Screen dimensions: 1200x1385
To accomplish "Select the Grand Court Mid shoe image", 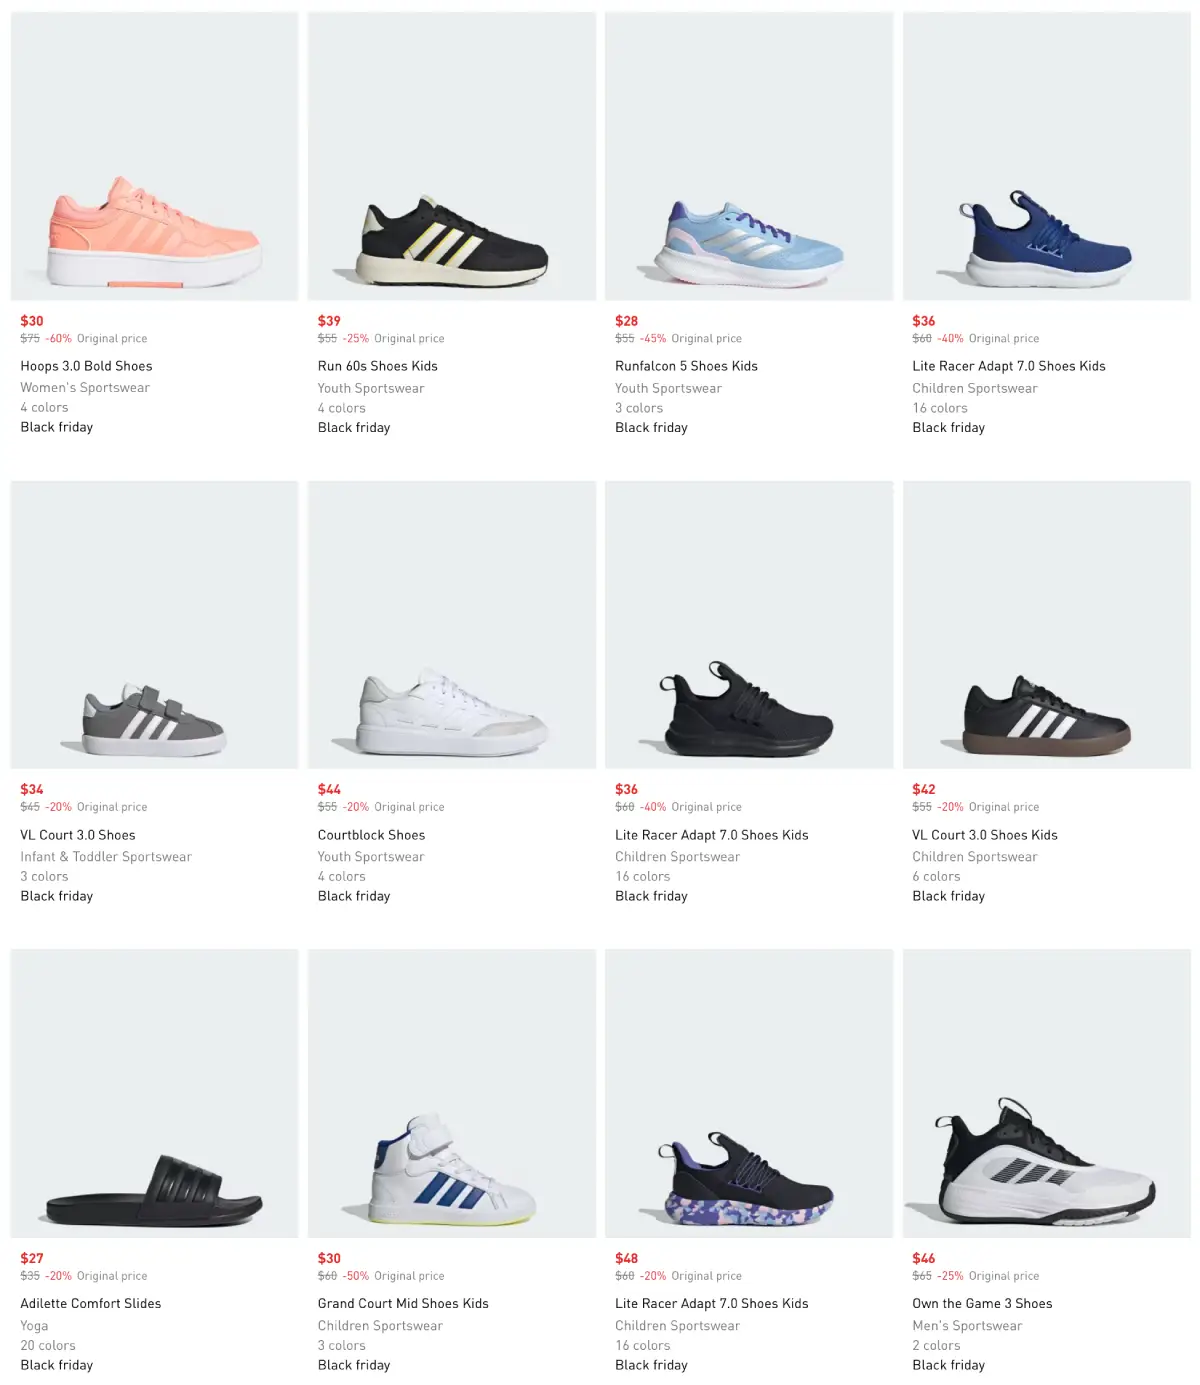I will pos(452,1094).
